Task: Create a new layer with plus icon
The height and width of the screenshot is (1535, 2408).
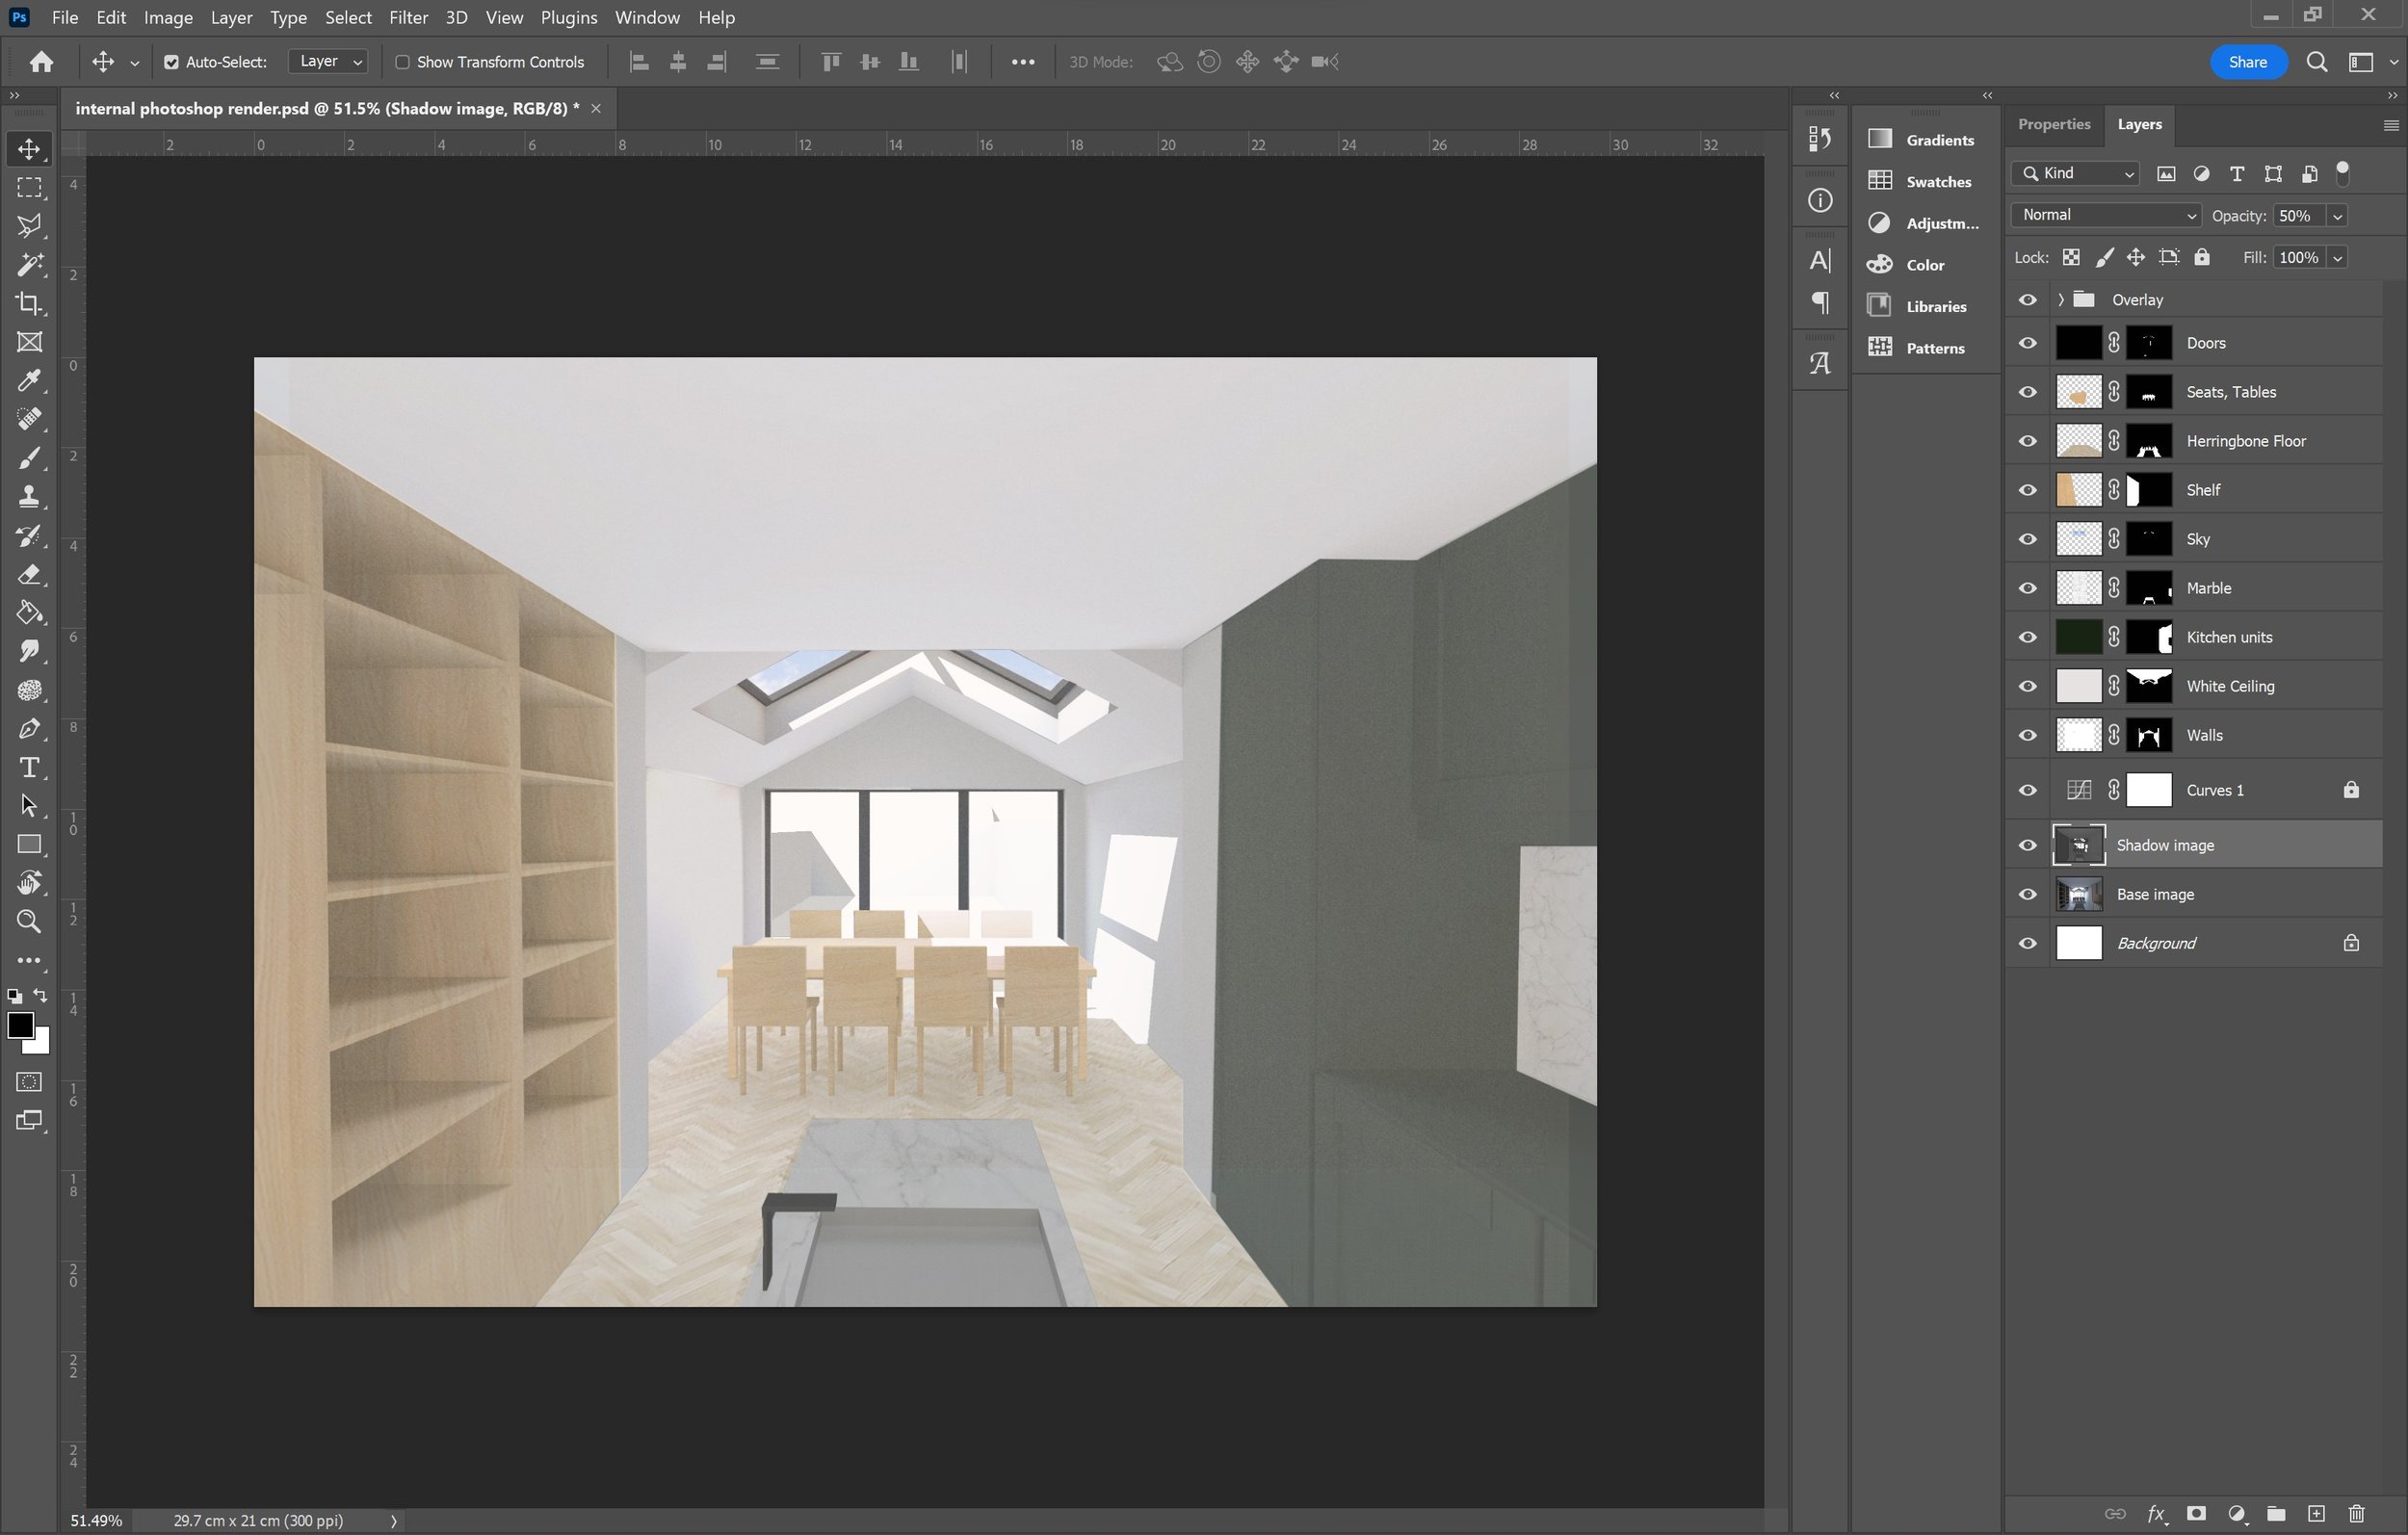Action: [2316, 1513]
